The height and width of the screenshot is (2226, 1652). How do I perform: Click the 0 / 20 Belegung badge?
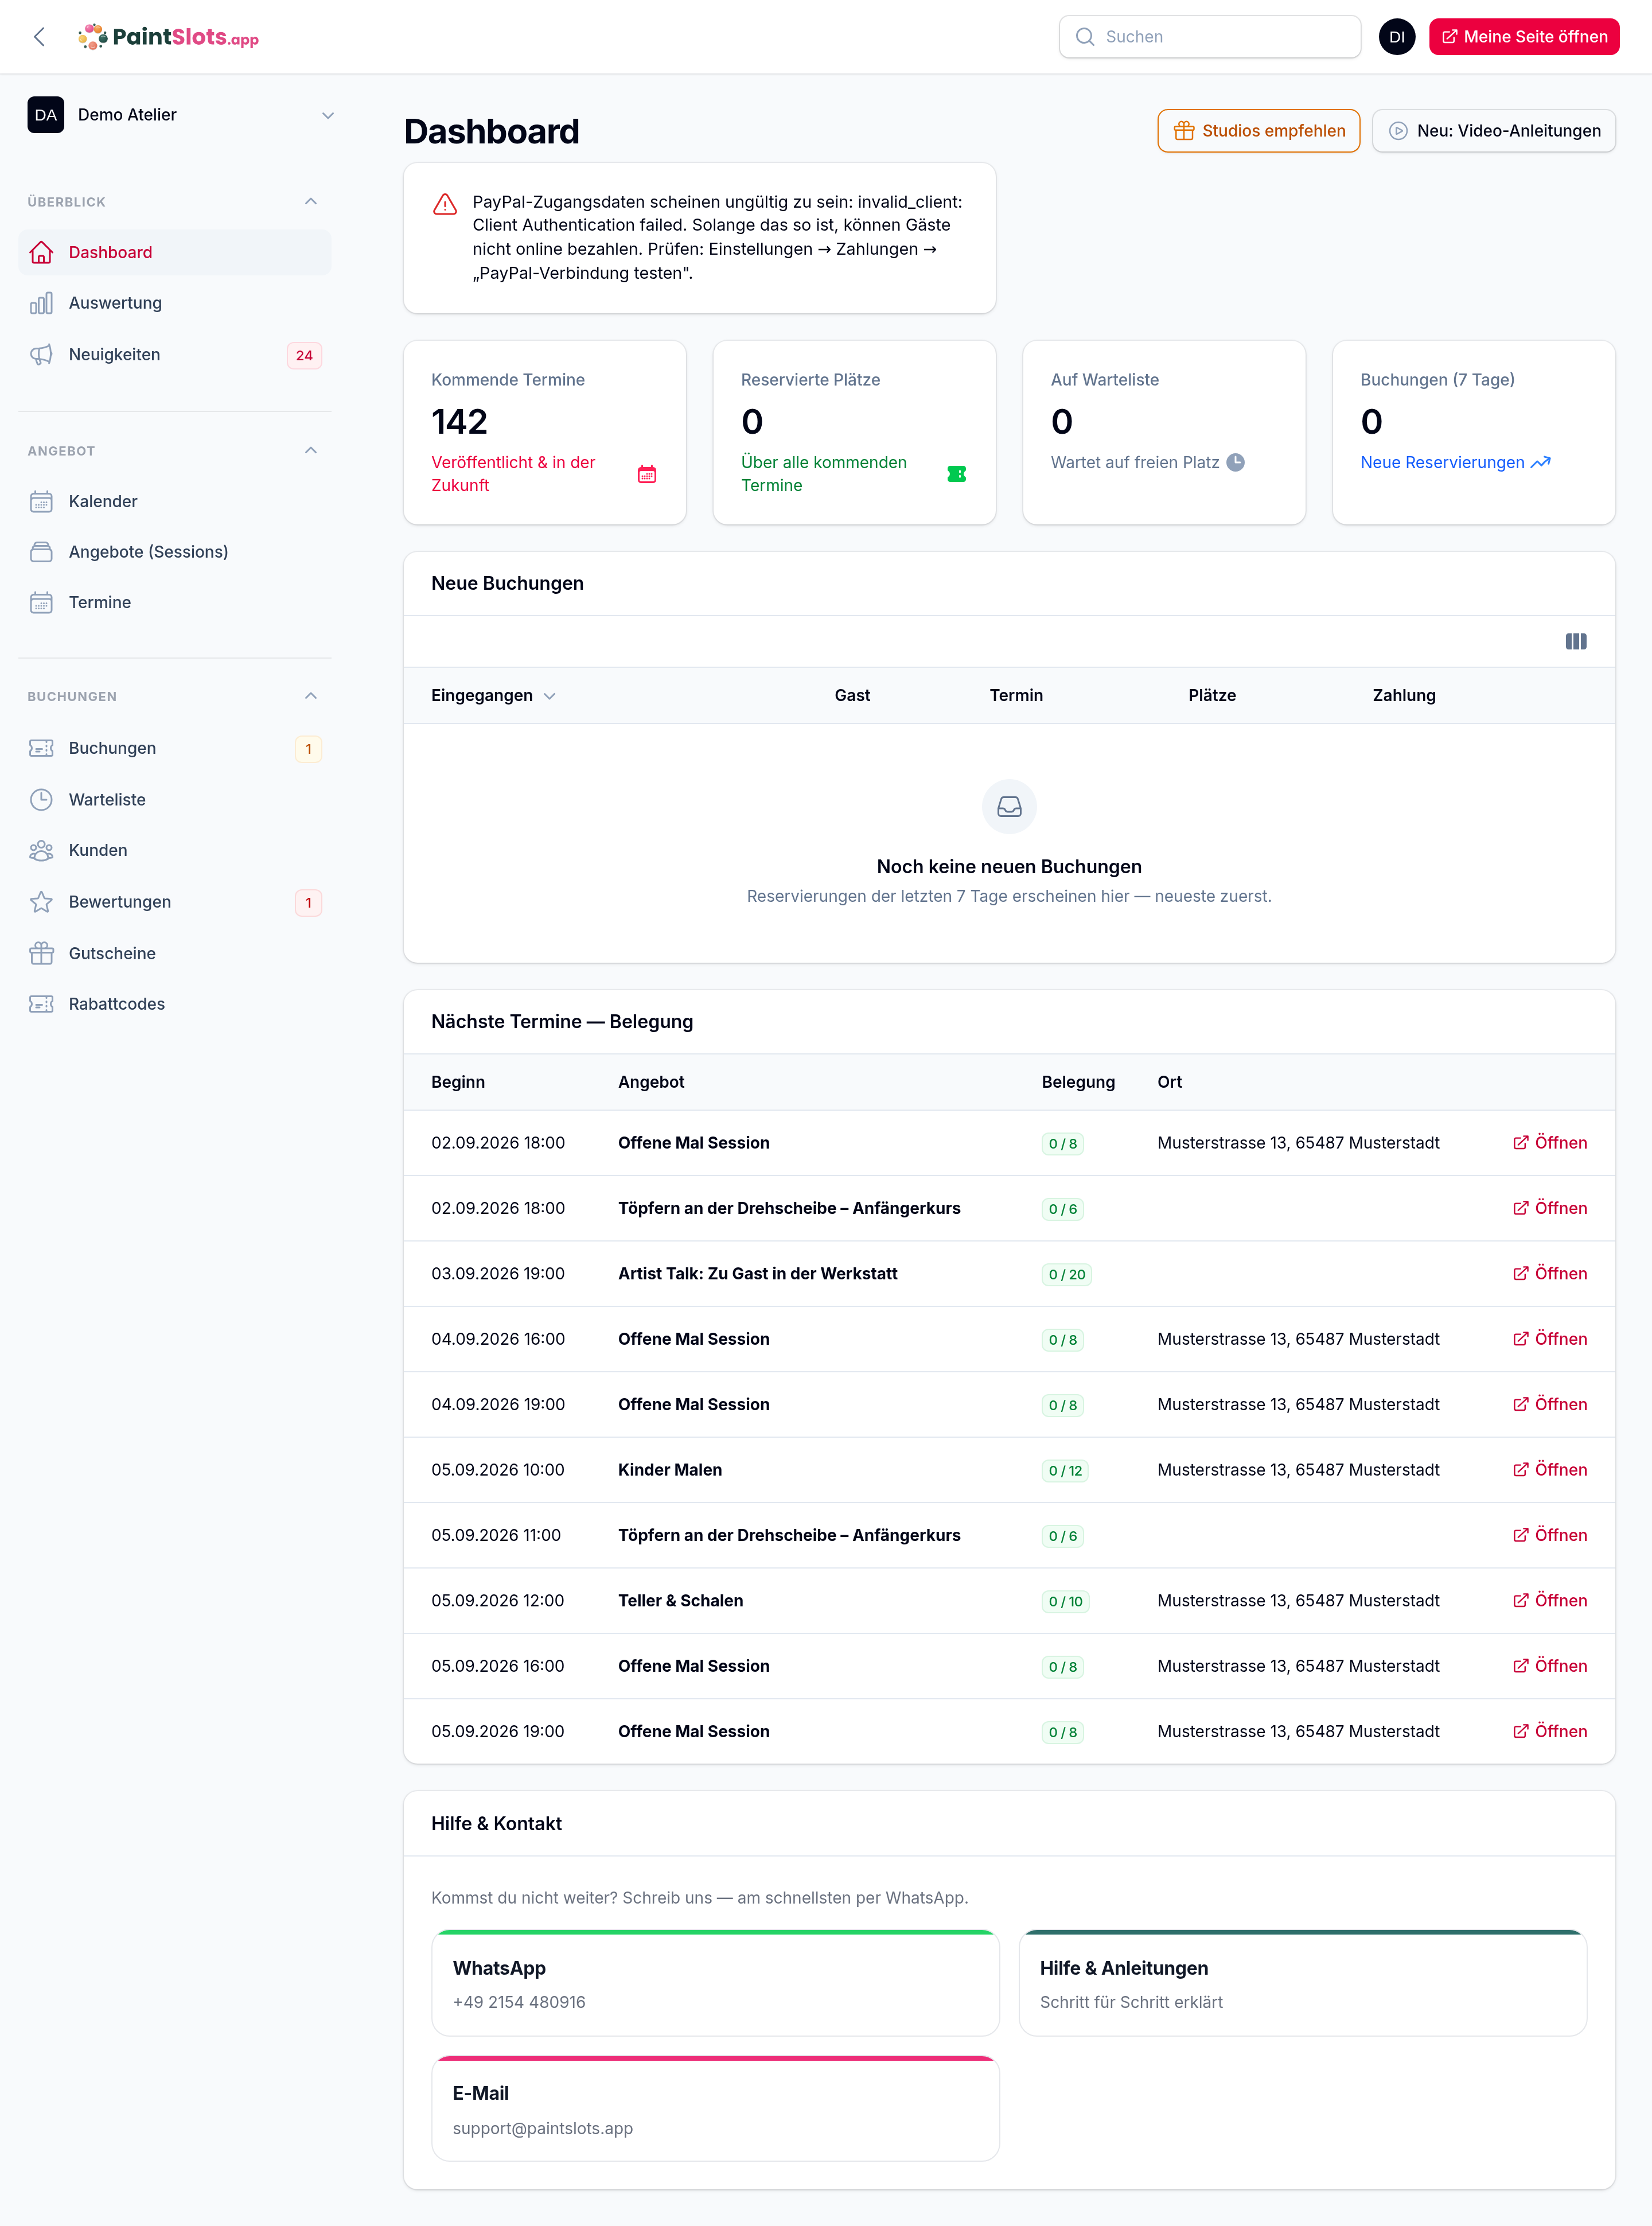[1066, 1274]
